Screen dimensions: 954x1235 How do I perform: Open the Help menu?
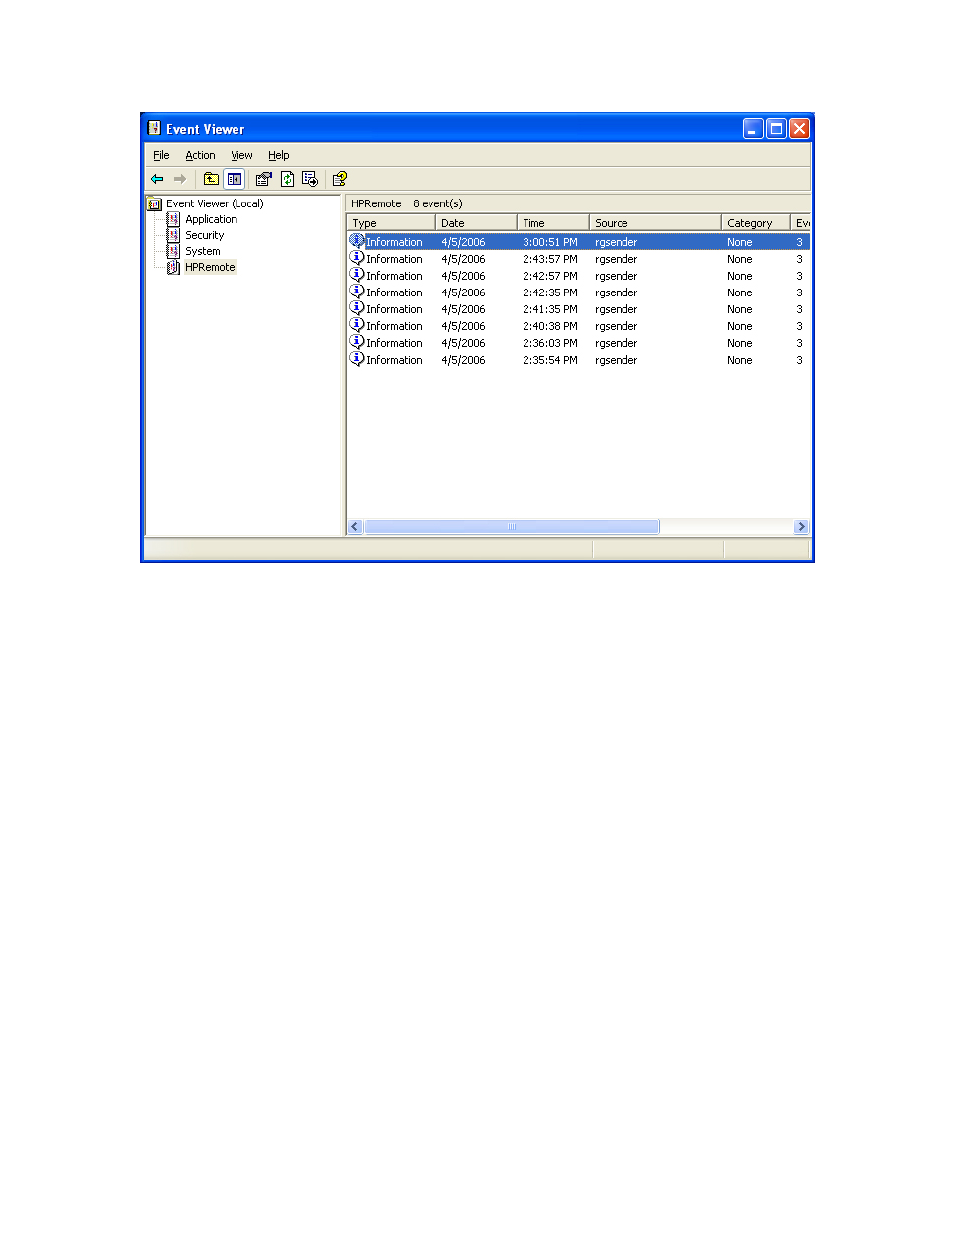pyautogui.click(x=279, y=155)
